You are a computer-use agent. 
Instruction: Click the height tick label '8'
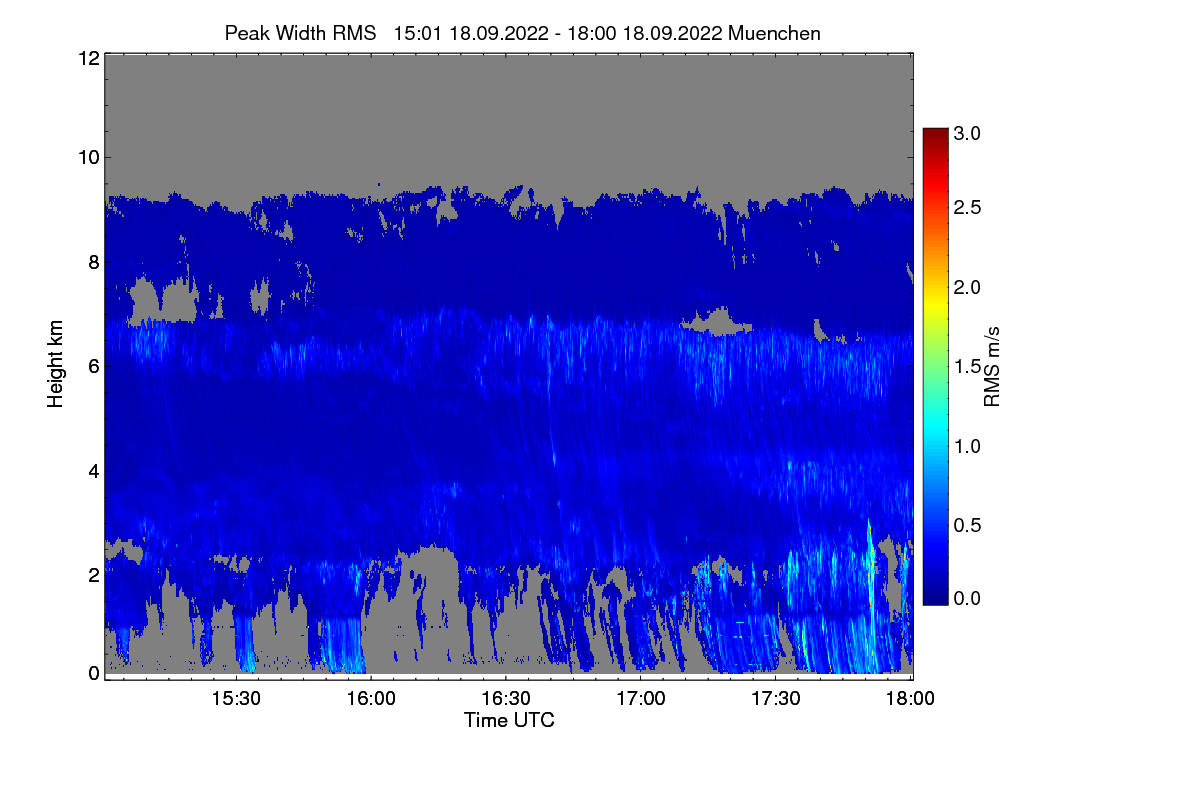[x=93, y=262]
